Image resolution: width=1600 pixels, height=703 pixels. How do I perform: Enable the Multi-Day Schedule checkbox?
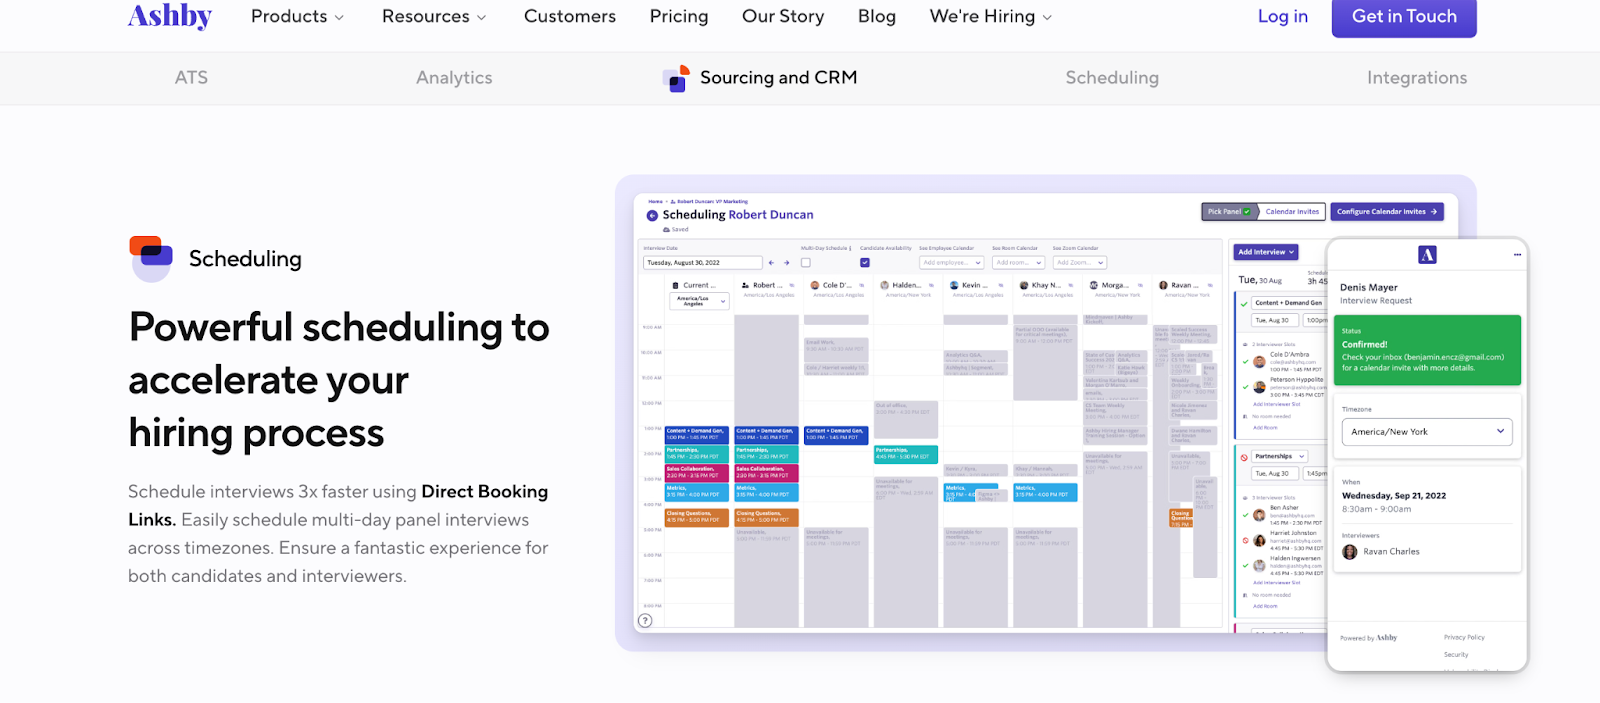pos(806,263)
